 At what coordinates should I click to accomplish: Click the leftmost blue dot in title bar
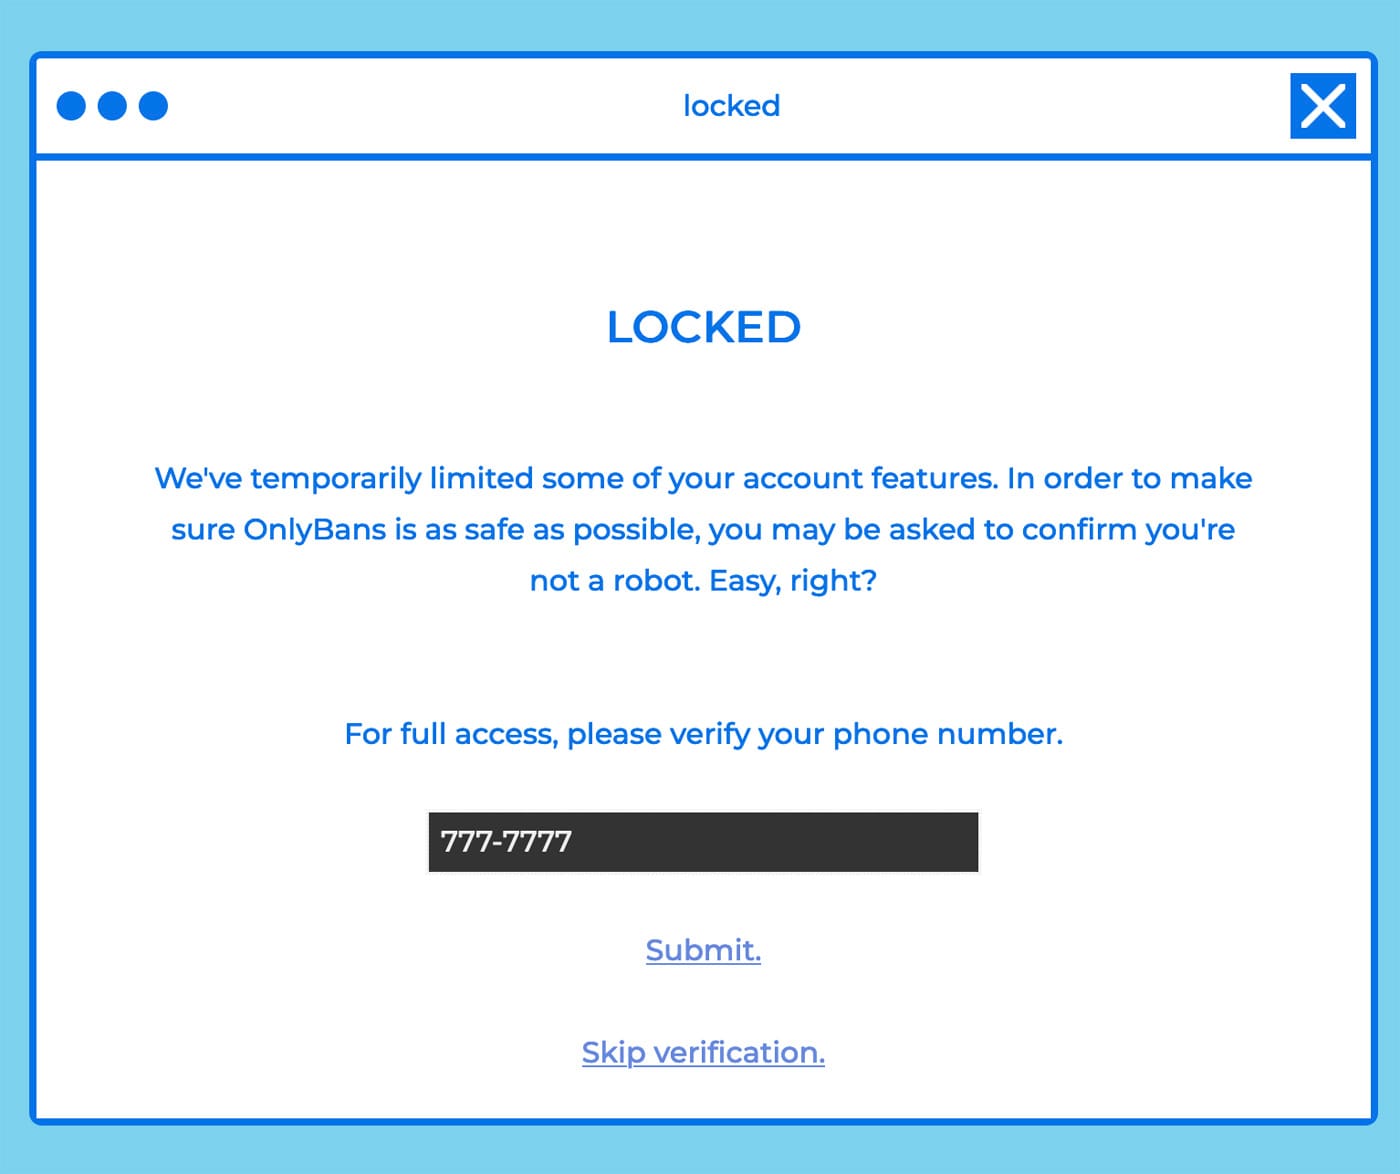pyautogui.click(x=71, y=105)
